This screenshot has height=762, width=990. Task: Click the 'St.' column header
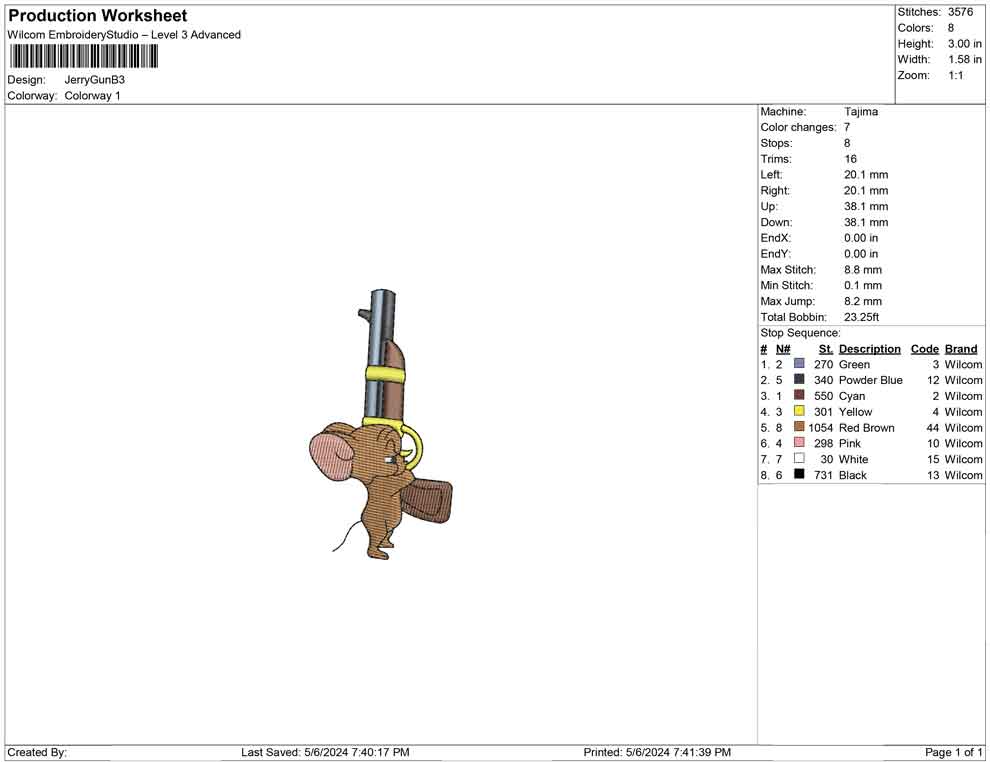tap(826, 348)
